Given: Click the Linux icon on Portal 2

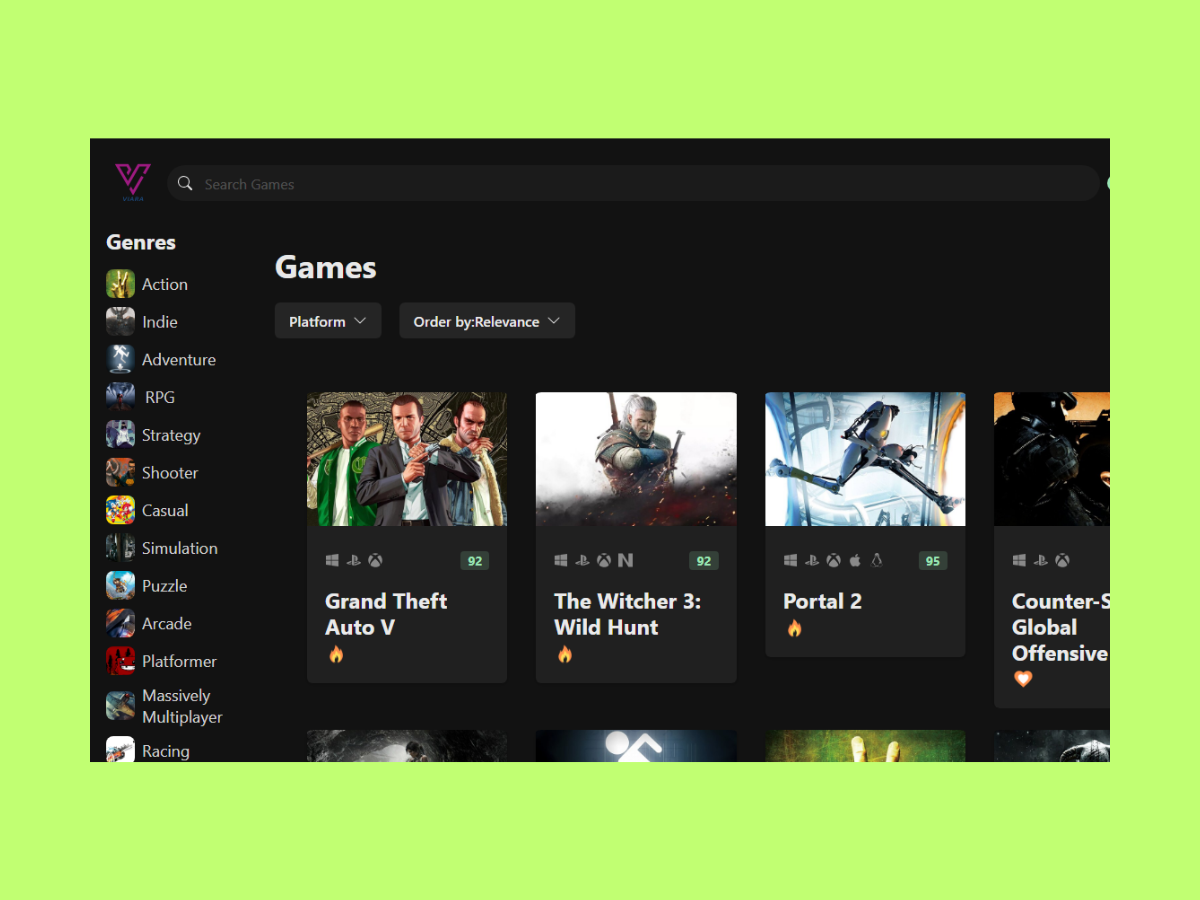Looking at the screenshot, I should [x=877, y=561].
